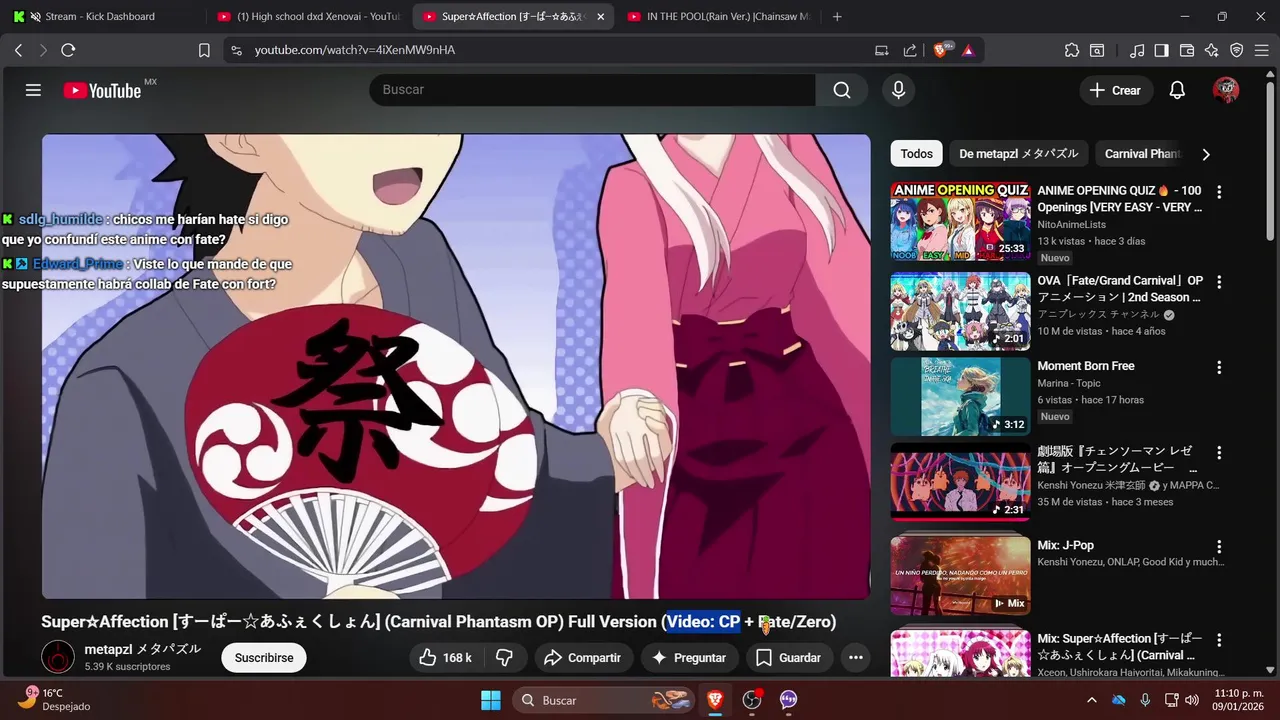Open Mix: J-Pop thumbnail
The image size is (1280, 720).
tap(960, 576)
